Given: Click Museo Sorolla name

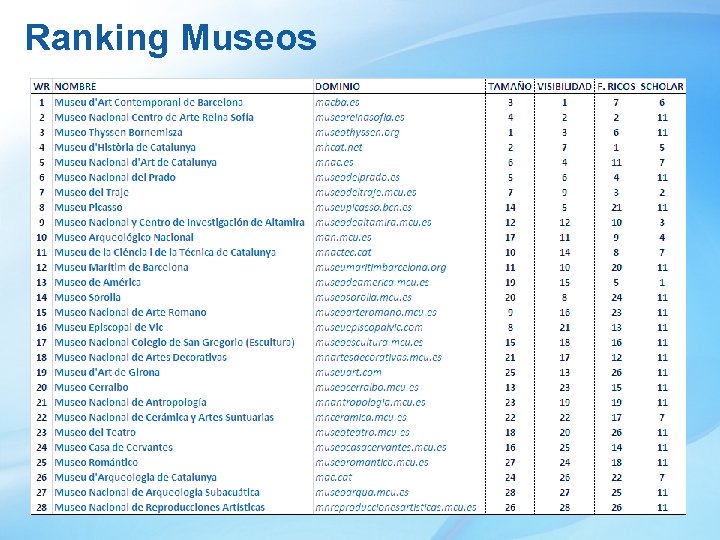Looking at the screenshot, I should point(88,298).
